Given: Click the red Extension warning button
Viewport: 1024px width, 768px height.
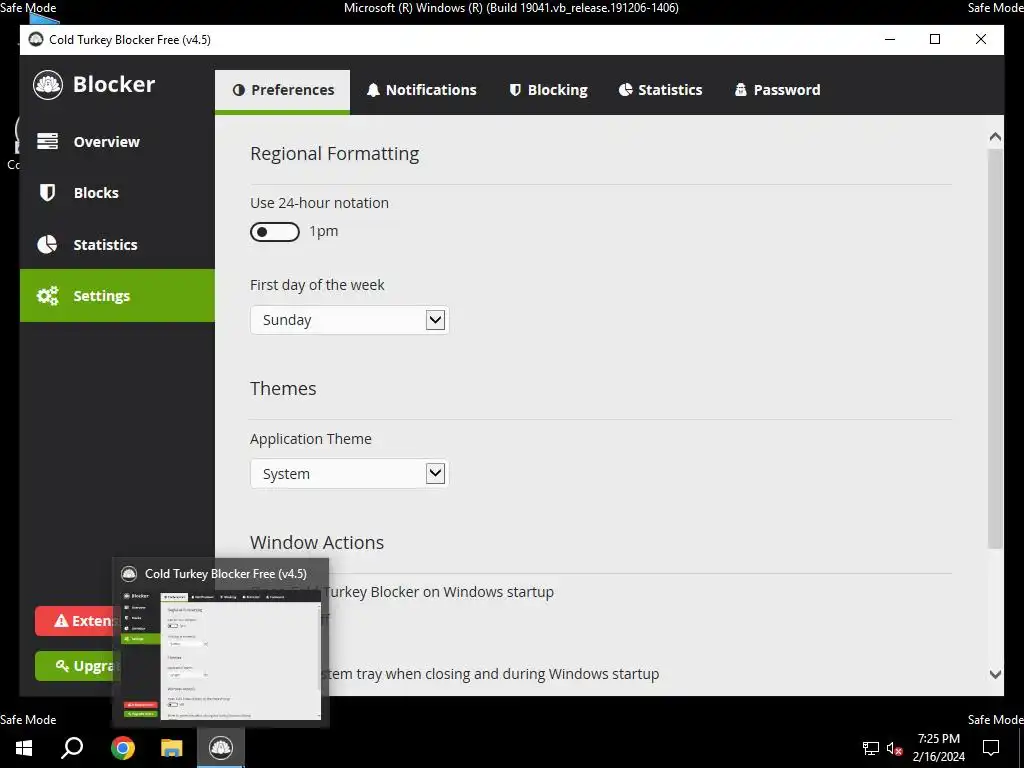Looking at the screenshot, I should pyautogui.click(x=74, y=620).
